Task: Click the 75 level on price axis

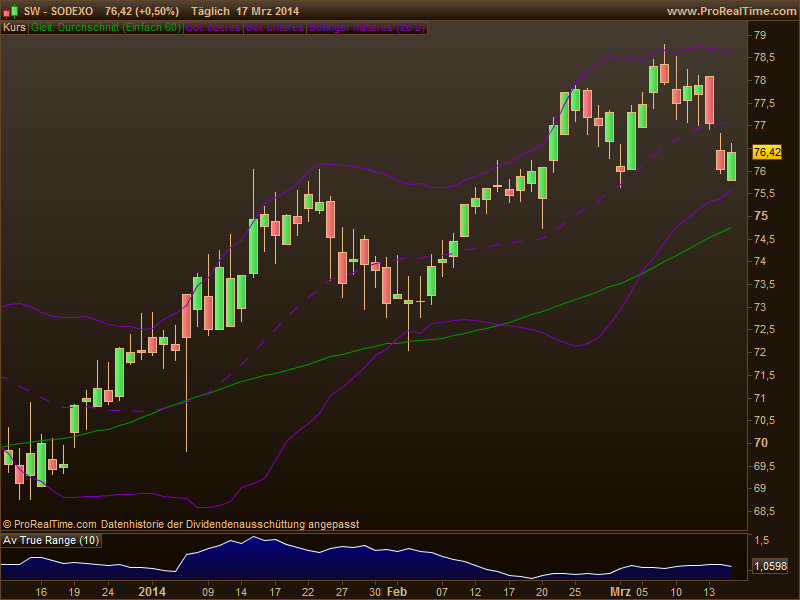Action: (x=760, y=216)
